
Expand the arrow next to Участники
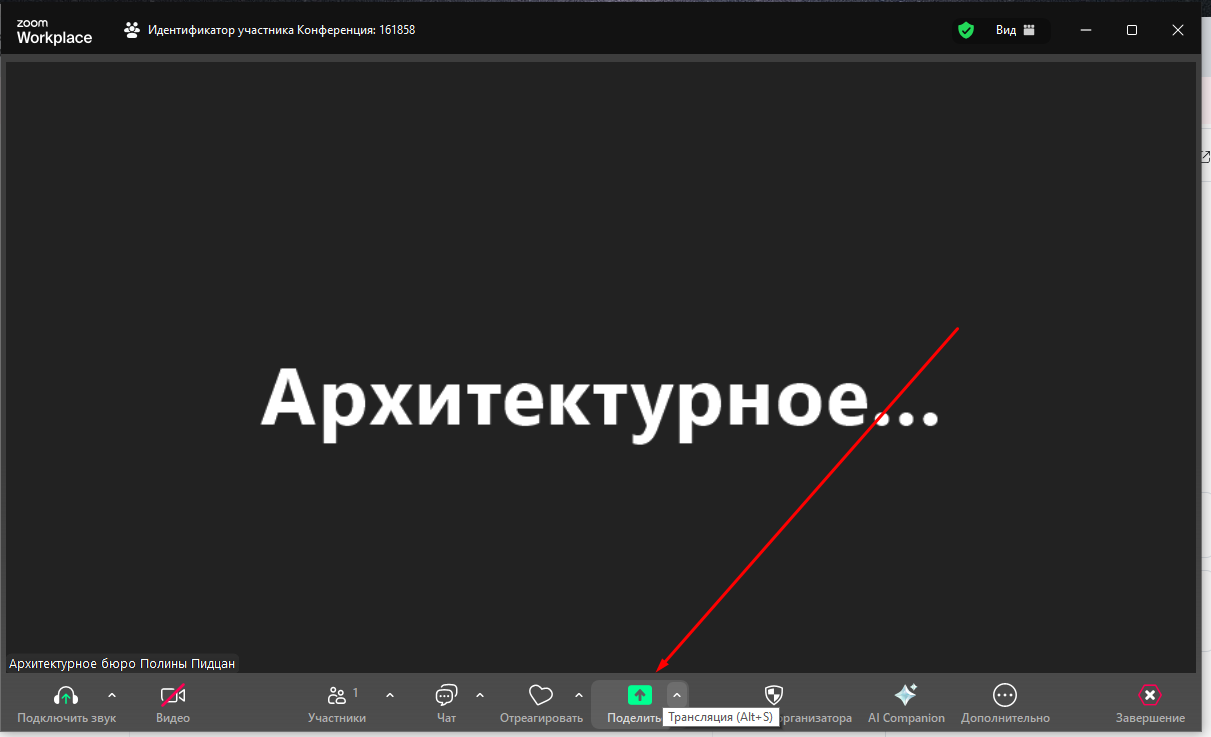[x=390, y=695]
